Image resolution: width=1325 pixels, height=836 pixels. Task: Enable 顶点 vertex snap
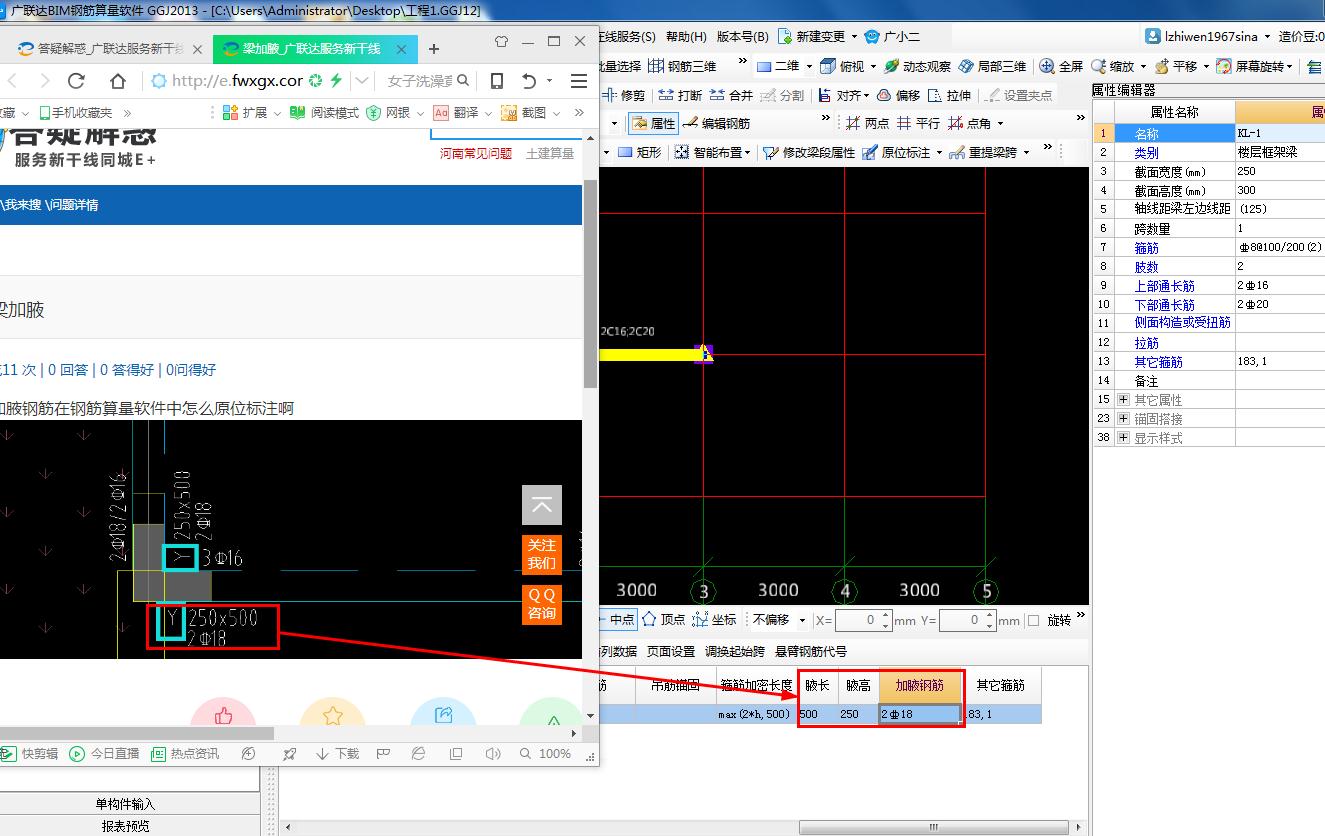coord(664,620)
